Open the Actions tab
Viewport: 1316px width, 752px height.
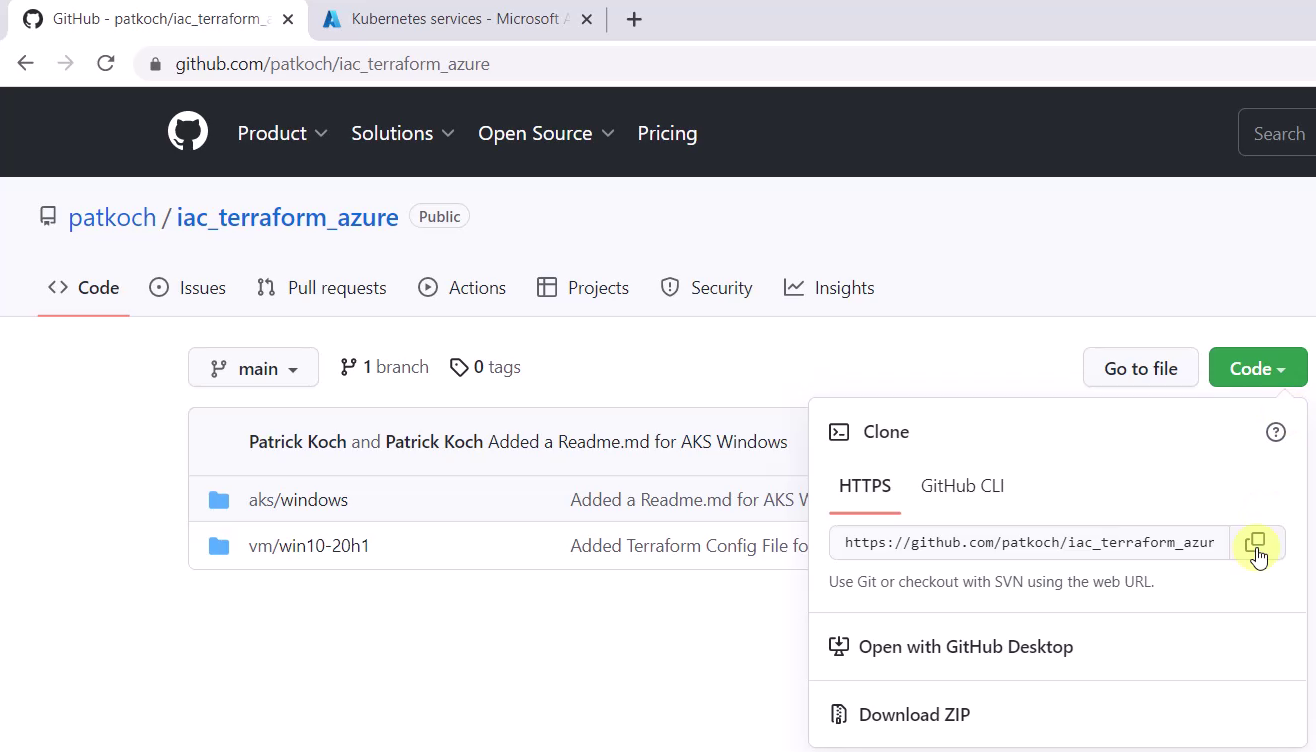pos(462,288)
